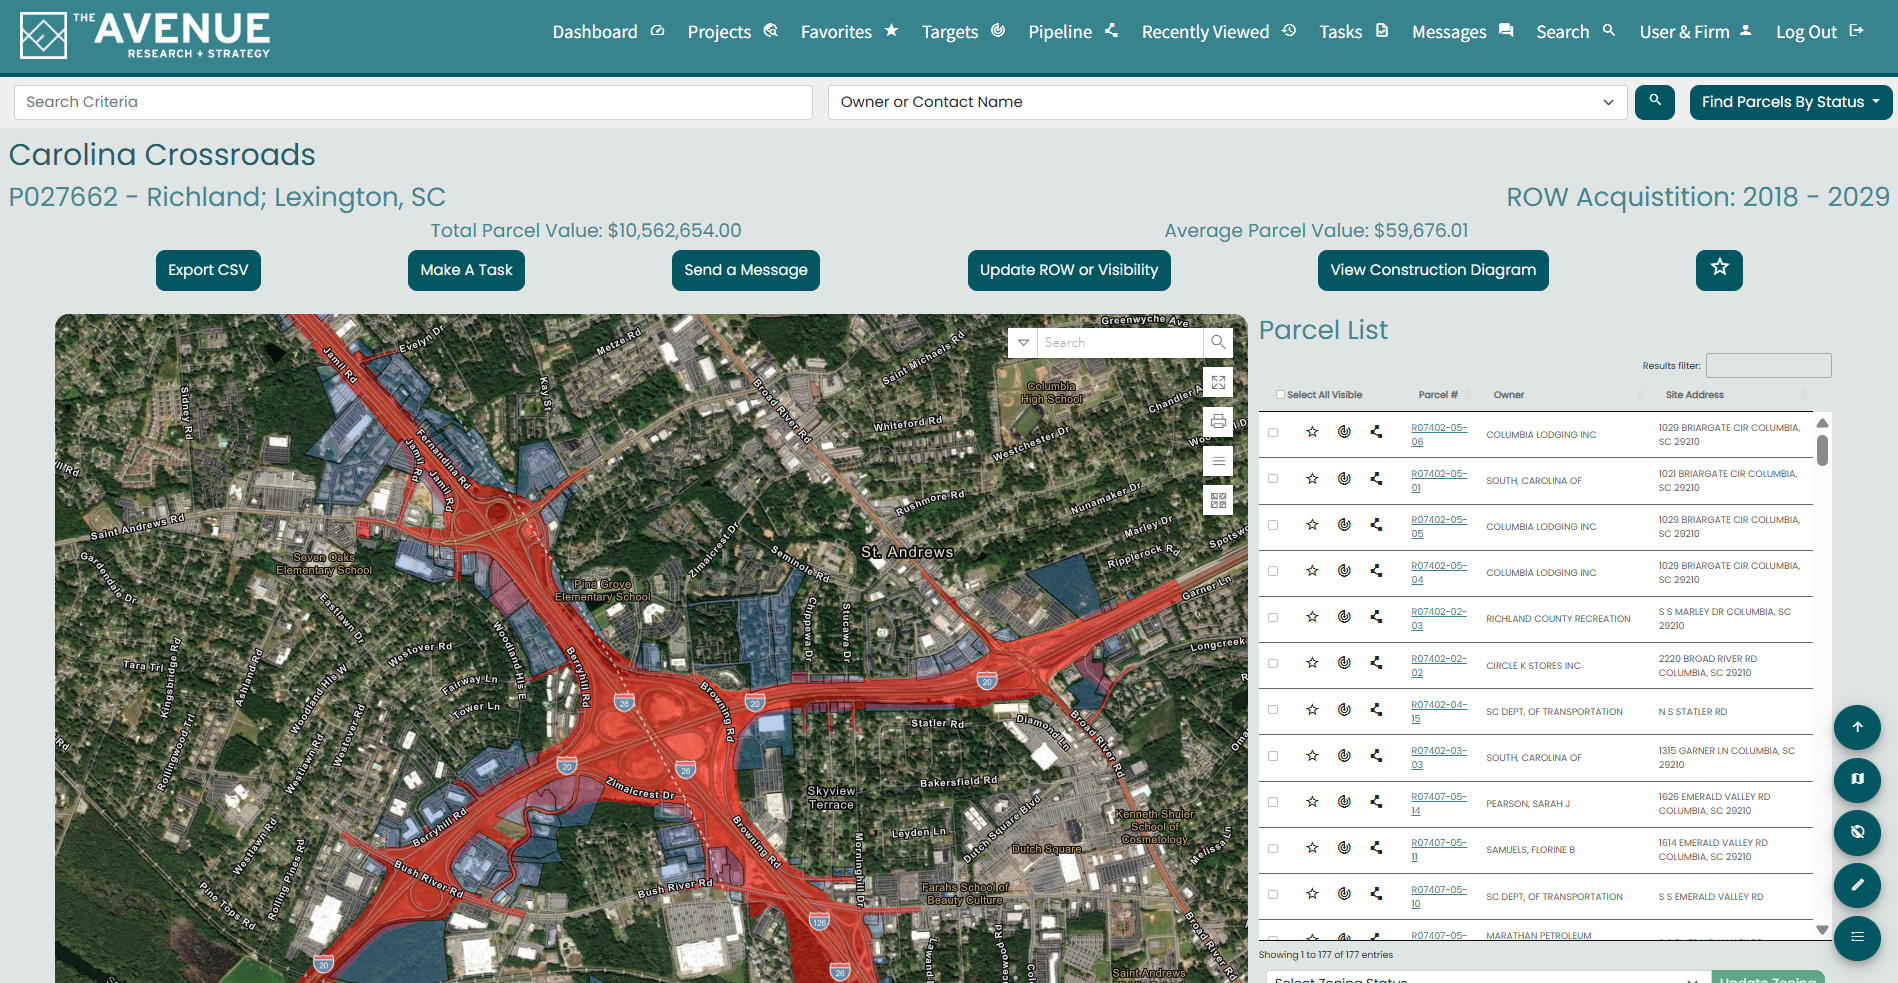Target icon for Richland County Recreation row
The image size is (1898, 983).
point(1344,617)
